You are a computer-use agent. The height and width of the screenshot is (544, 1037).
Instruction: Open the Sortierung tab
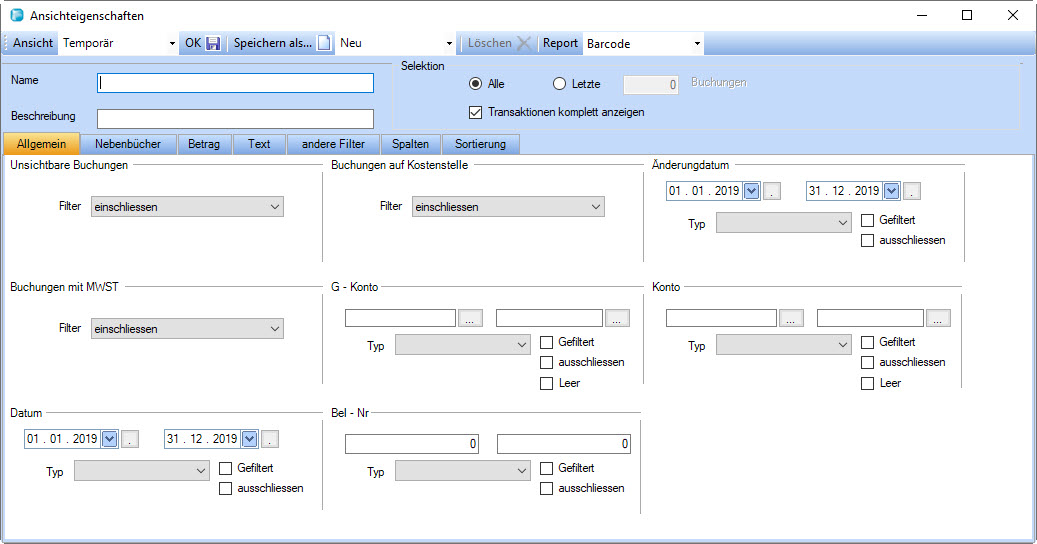[481, 144]
